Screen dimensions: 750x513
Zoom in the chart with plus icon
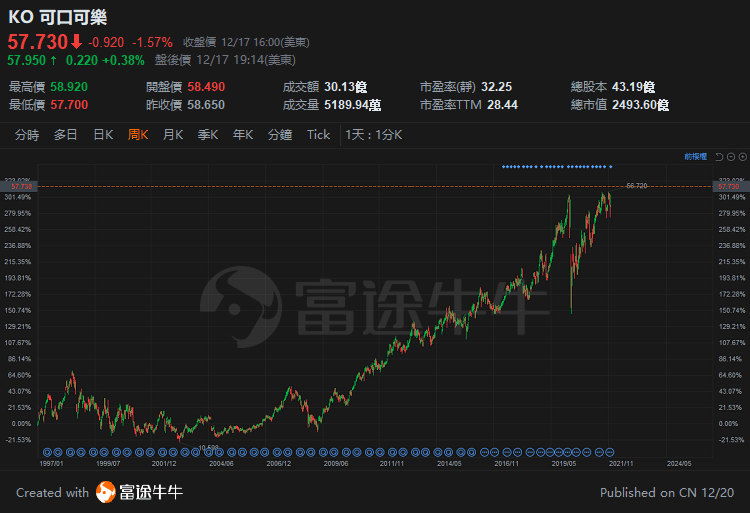pos(743,157)
